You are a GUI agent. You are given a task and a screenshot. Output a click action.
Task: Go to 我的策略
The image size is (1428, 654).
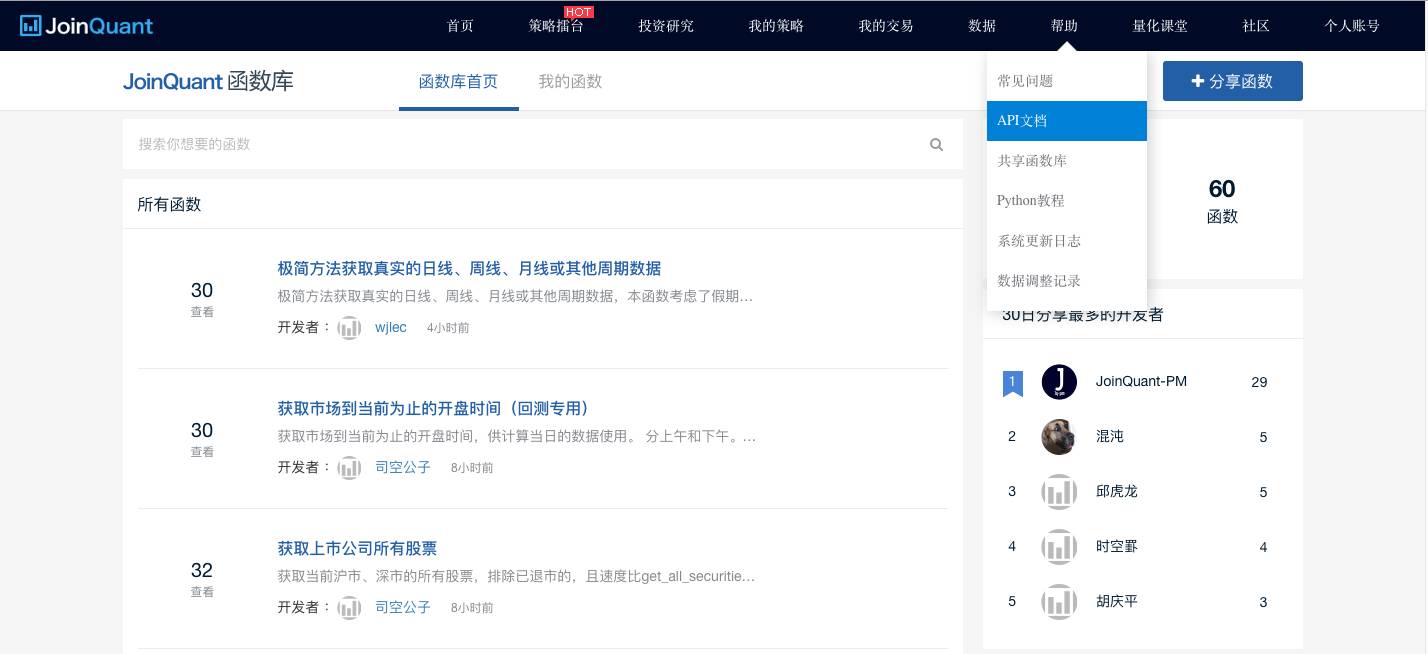(776, 26)
